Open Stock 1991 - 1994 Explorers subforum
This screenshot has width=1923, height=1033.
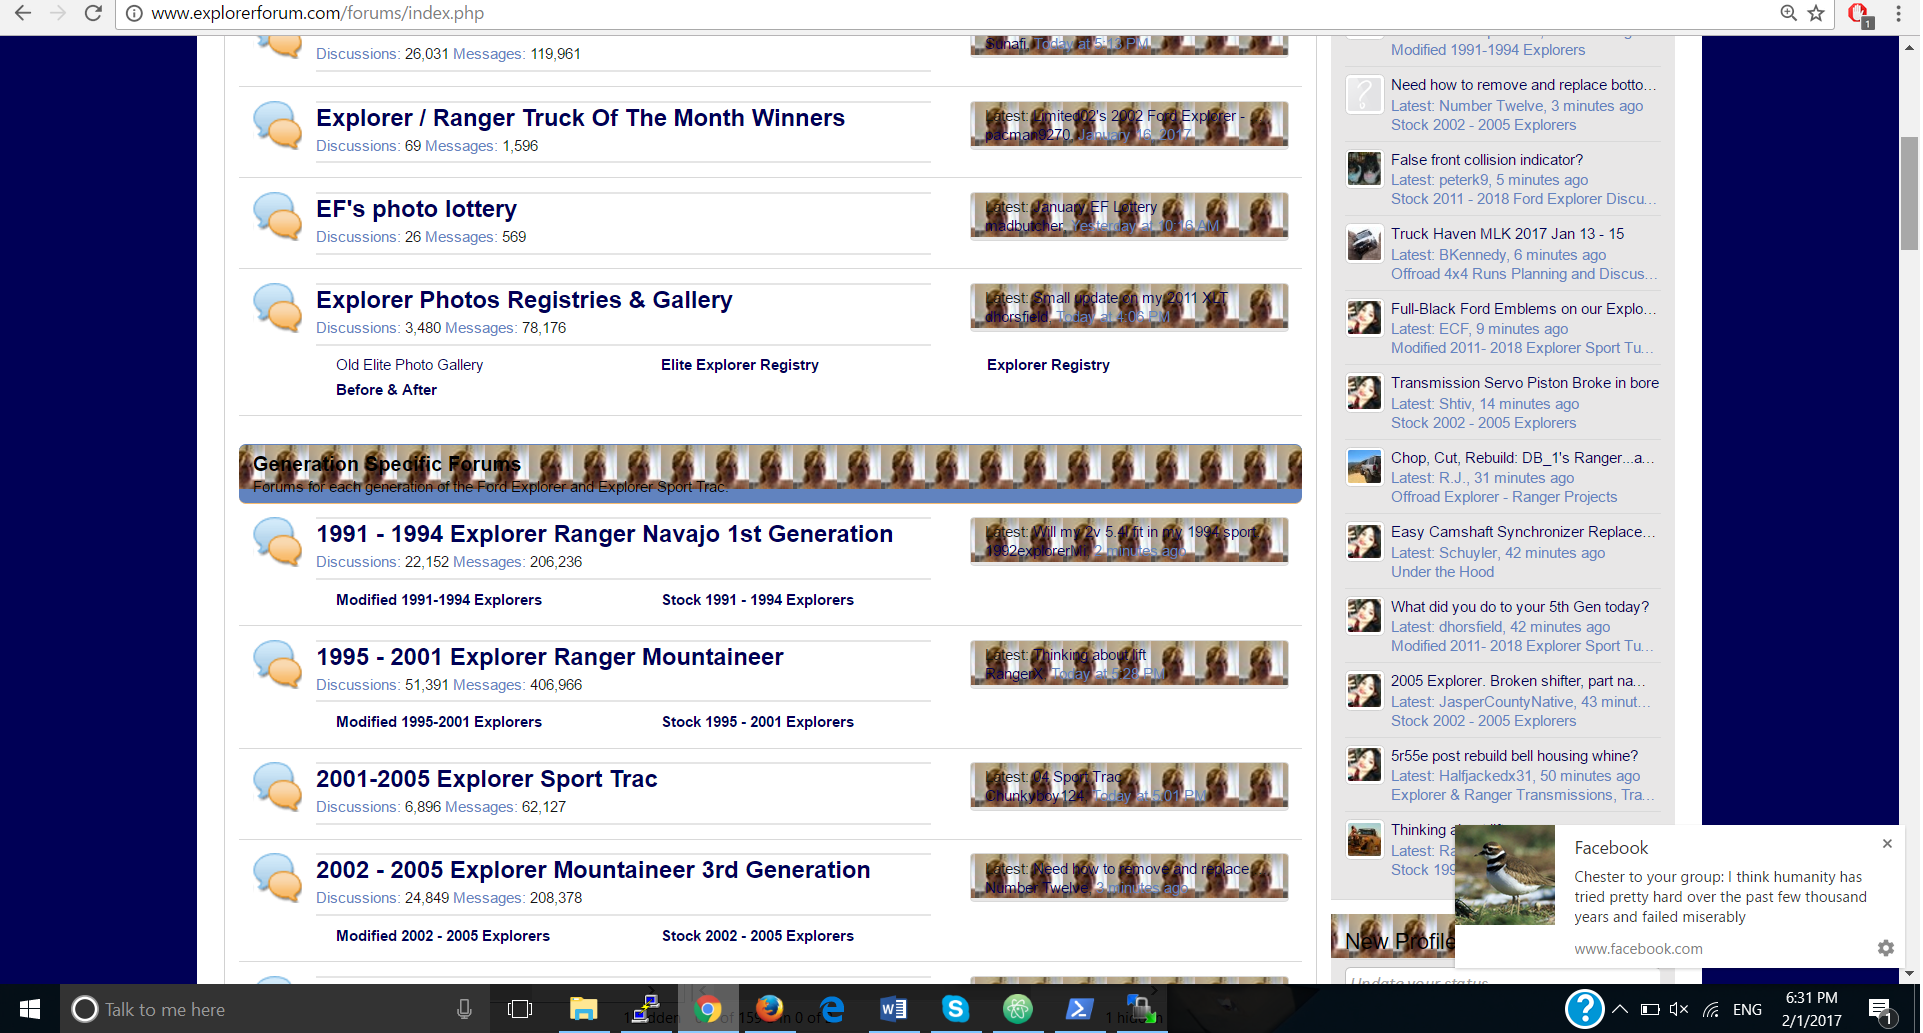[758, 600]
